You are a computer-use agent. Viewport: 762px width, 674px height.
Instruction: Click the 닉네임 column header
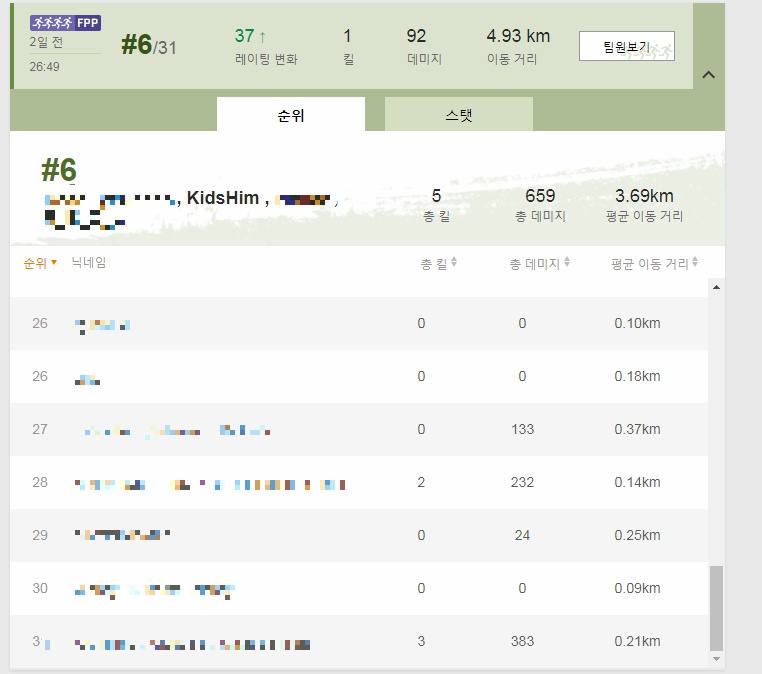pyautogui.click(x=89, y=262)
